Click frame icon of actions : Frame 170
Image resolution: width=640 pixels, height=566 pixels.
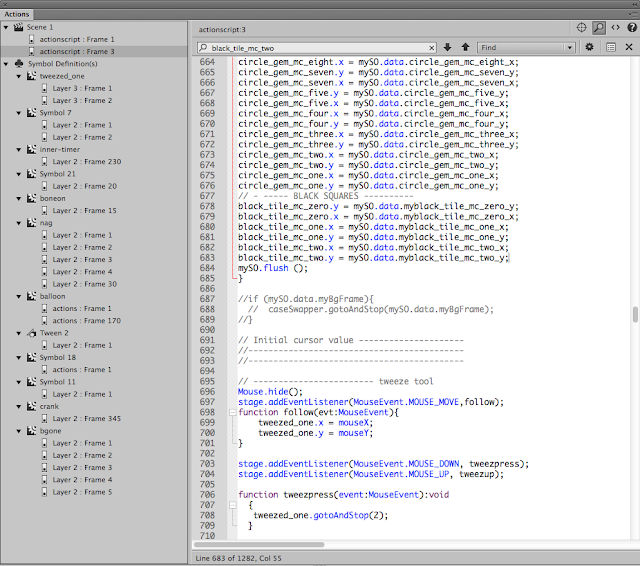(44, 320)
